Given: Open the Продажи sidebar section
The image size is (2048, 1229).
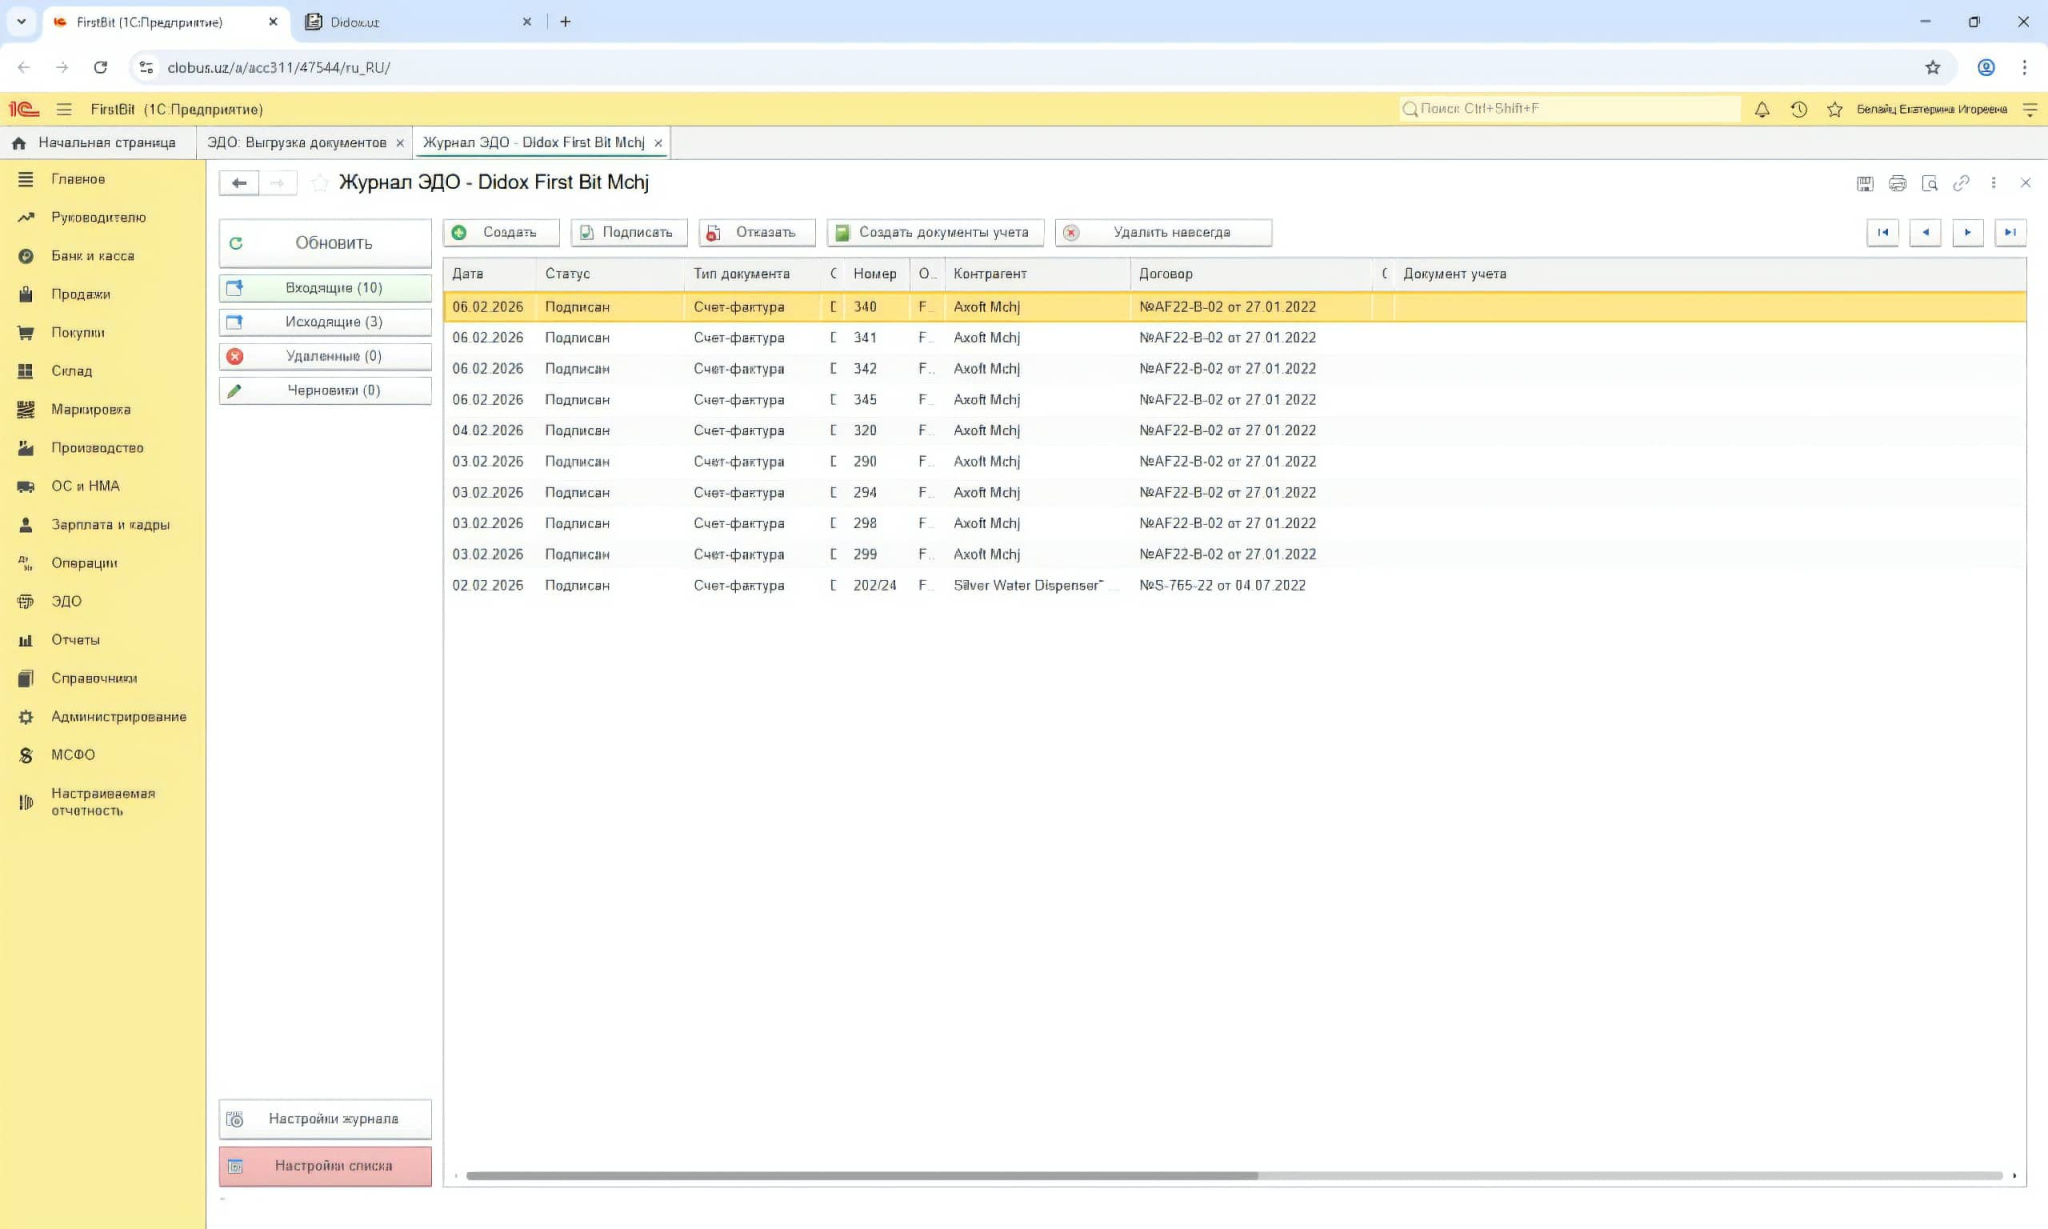Looking at the screenshot, I should point(80,294).
